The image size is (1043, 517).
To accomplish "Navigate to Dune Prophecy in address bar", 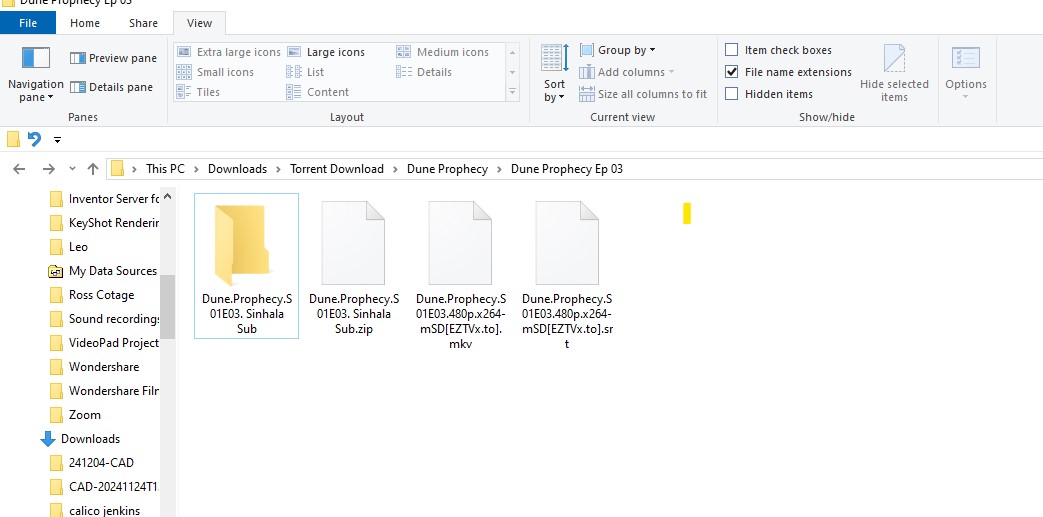I will coord(447,169).
